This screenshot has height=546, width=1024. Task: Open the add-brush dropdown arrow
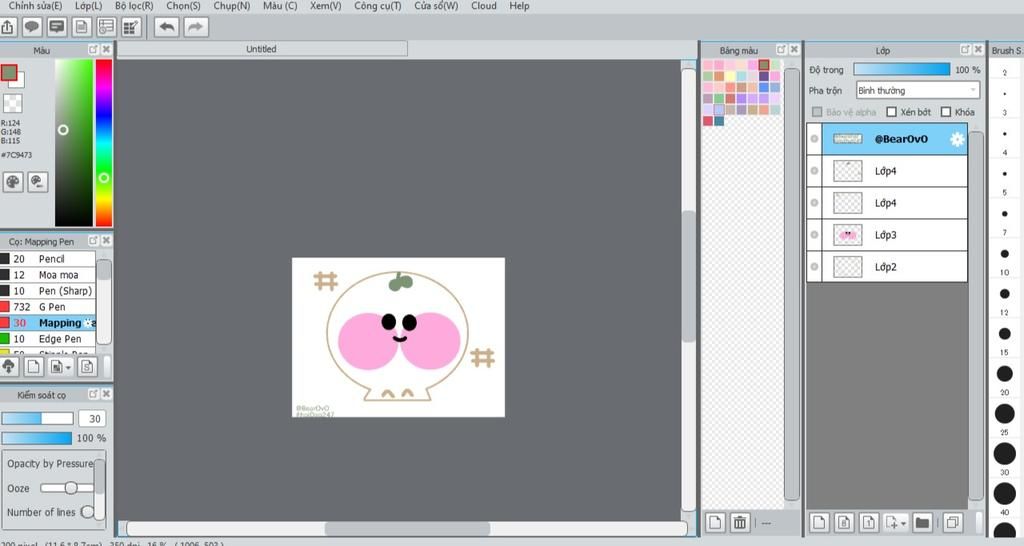[x=68, y=368]
